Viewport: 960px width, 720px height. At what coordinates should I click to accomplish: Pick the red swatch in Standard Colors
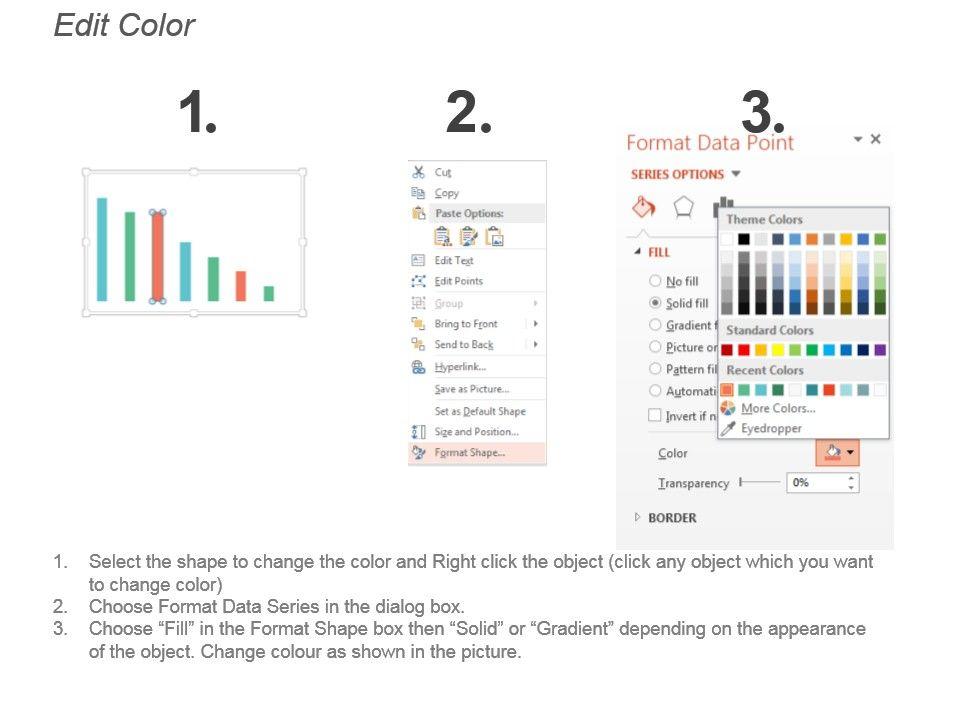pyautogui.click(x=744, y=350)
